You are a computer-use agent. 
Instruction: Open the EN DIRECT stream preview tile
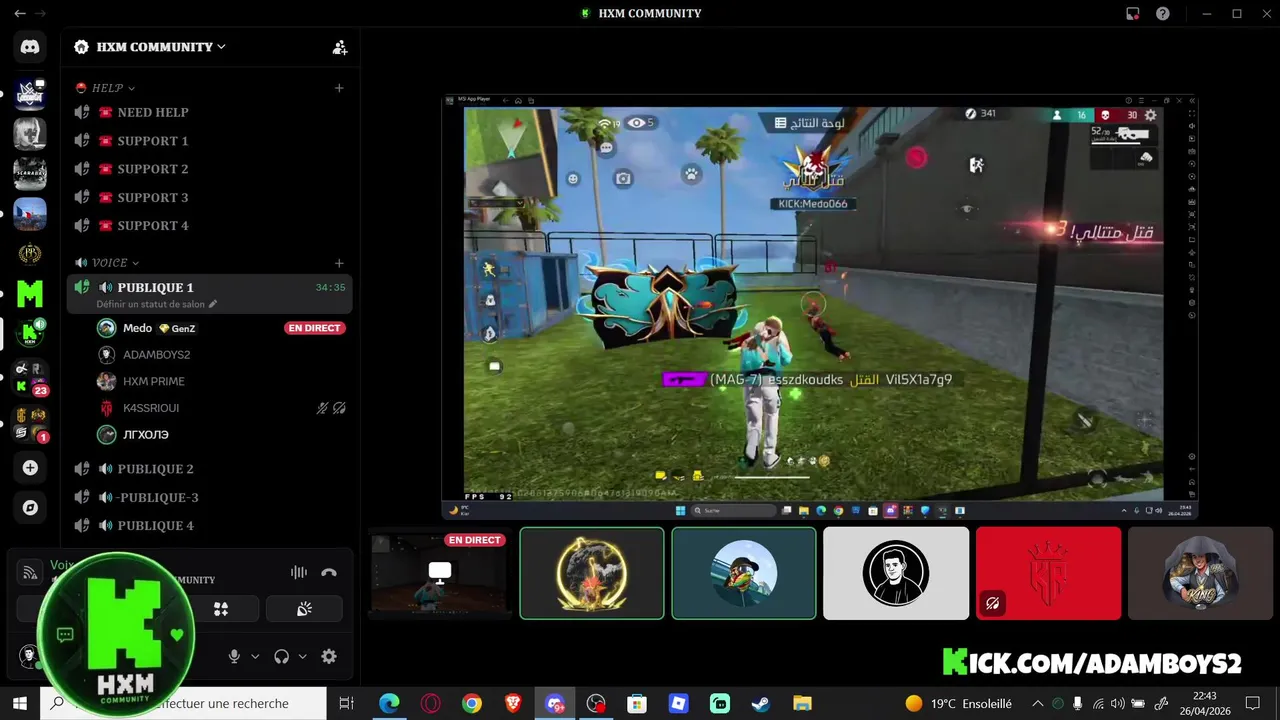(x=440, y=574)
